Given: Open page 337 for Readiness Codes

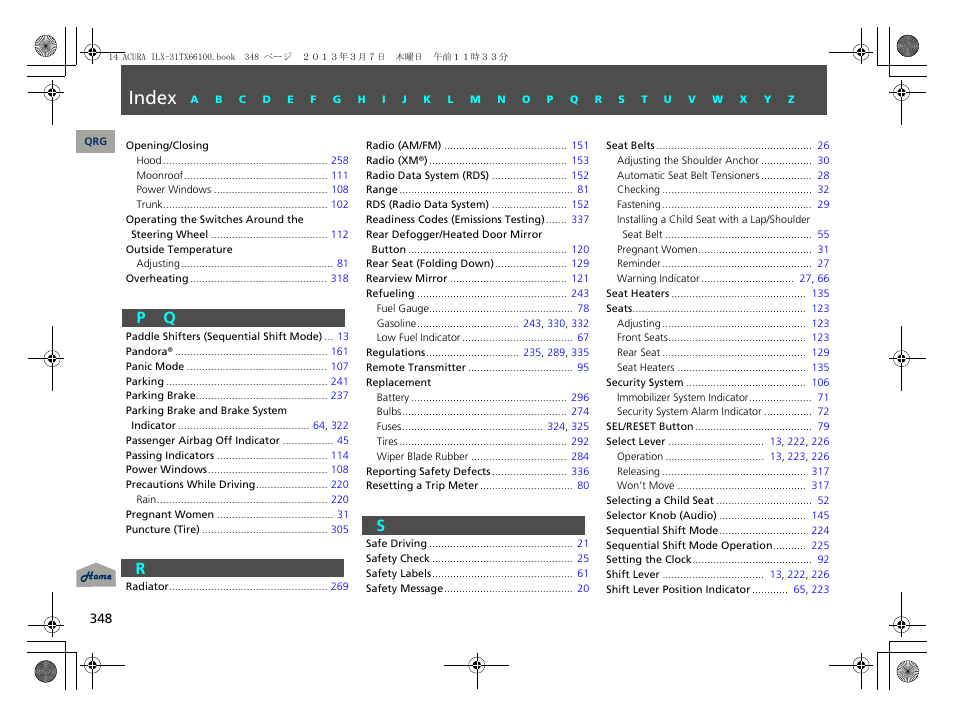Looking at the screenshot, I should pyautogui.click(x=580, y=219).
